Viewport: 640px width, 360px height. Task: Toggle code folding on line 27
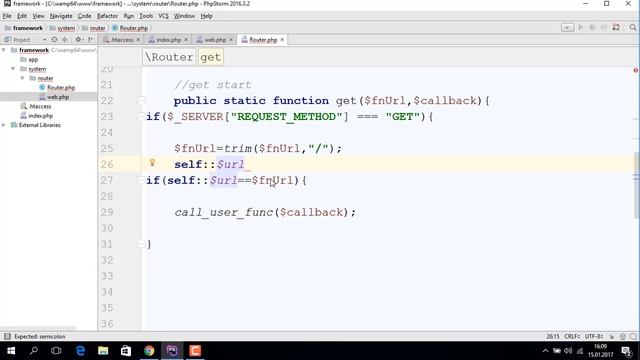click(x=141, y=180)
